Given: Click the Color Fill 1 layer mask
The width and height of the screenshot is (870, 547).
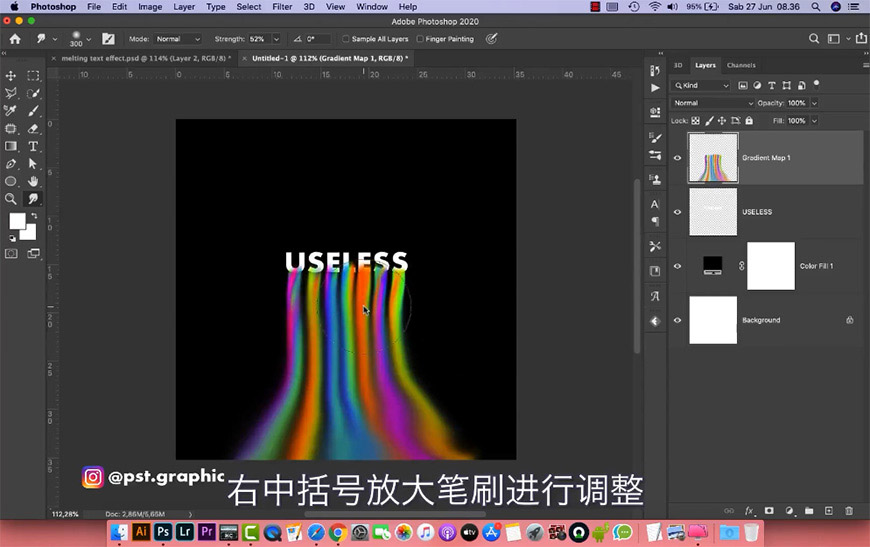Looking at the screenshot, I should (x=771, y=266).
